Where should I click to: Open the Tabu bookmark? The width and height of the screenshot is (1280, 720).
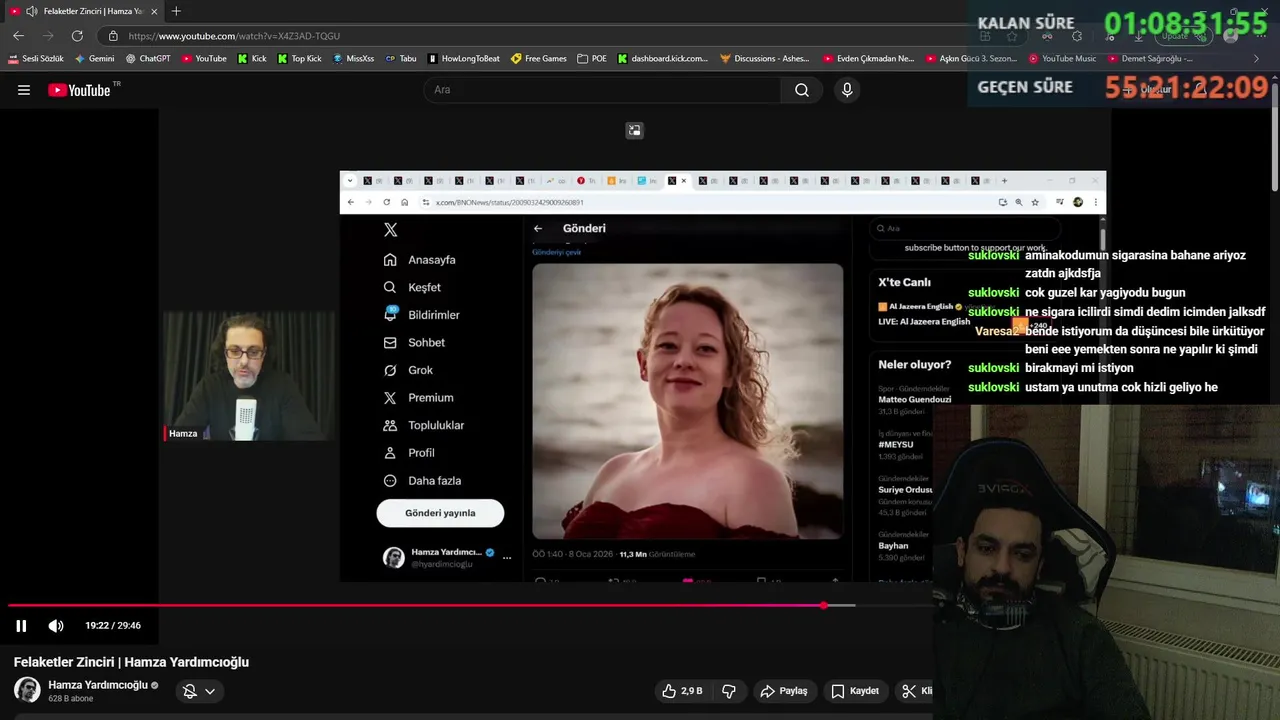401,59
